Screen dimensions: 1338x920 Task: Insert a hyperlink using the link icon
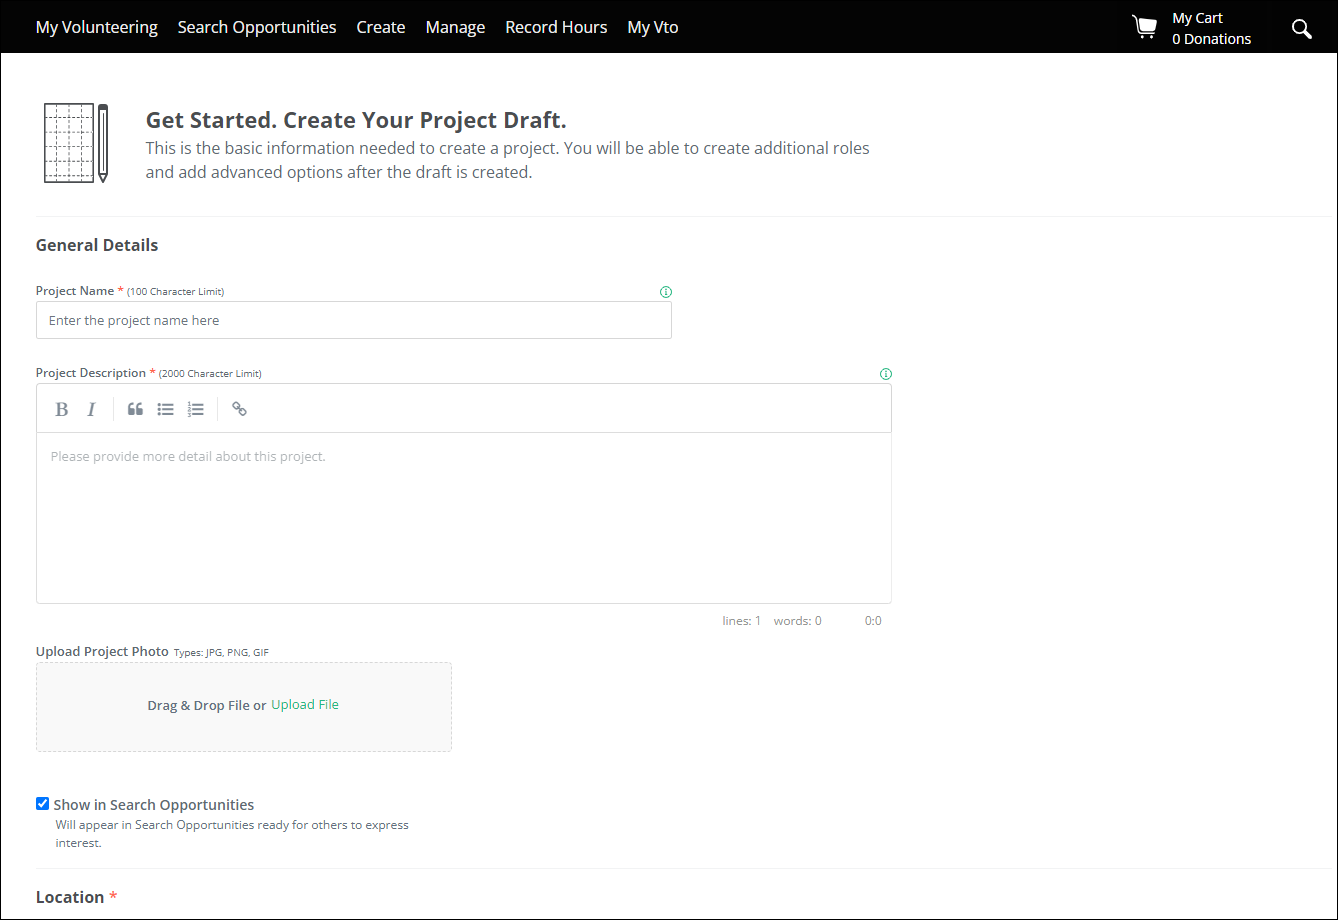[239, 409]
